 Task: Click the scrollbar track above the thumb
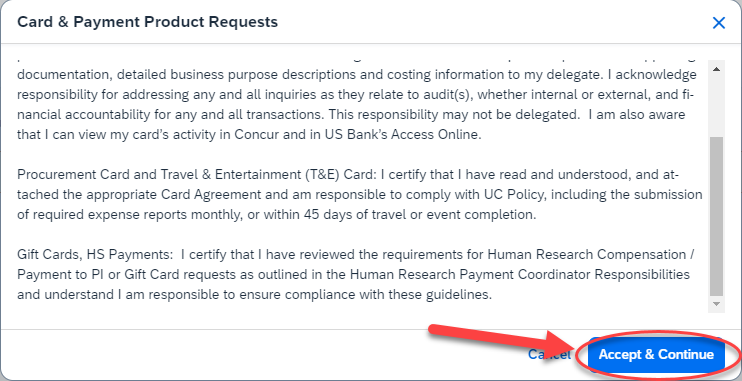click(x=716, y=105)
